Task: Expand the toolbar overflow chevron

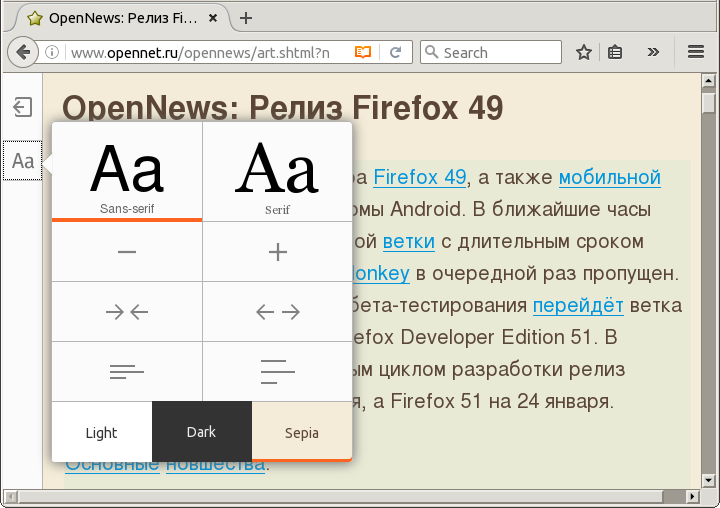Action: 653,52
